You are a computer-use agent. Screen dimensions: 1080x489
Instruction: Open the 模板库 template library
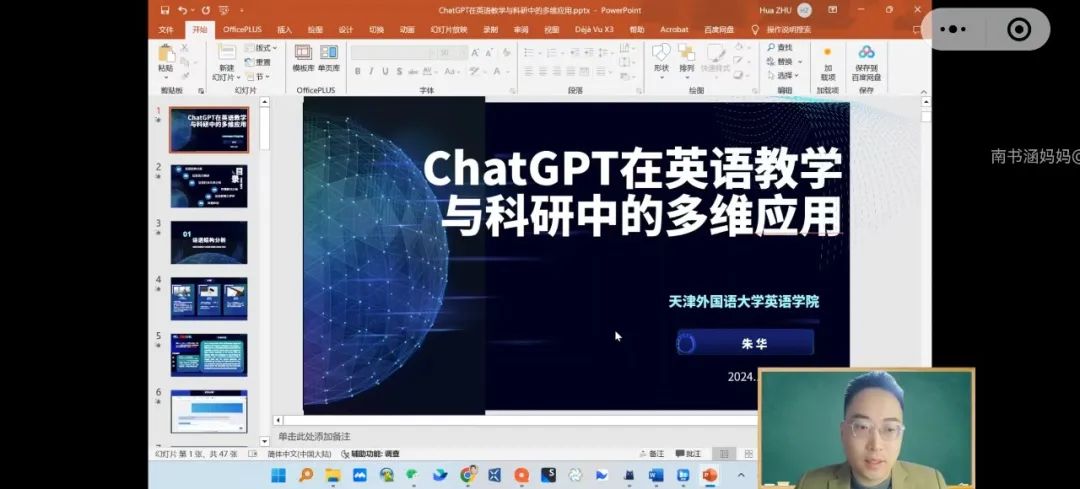303,59
